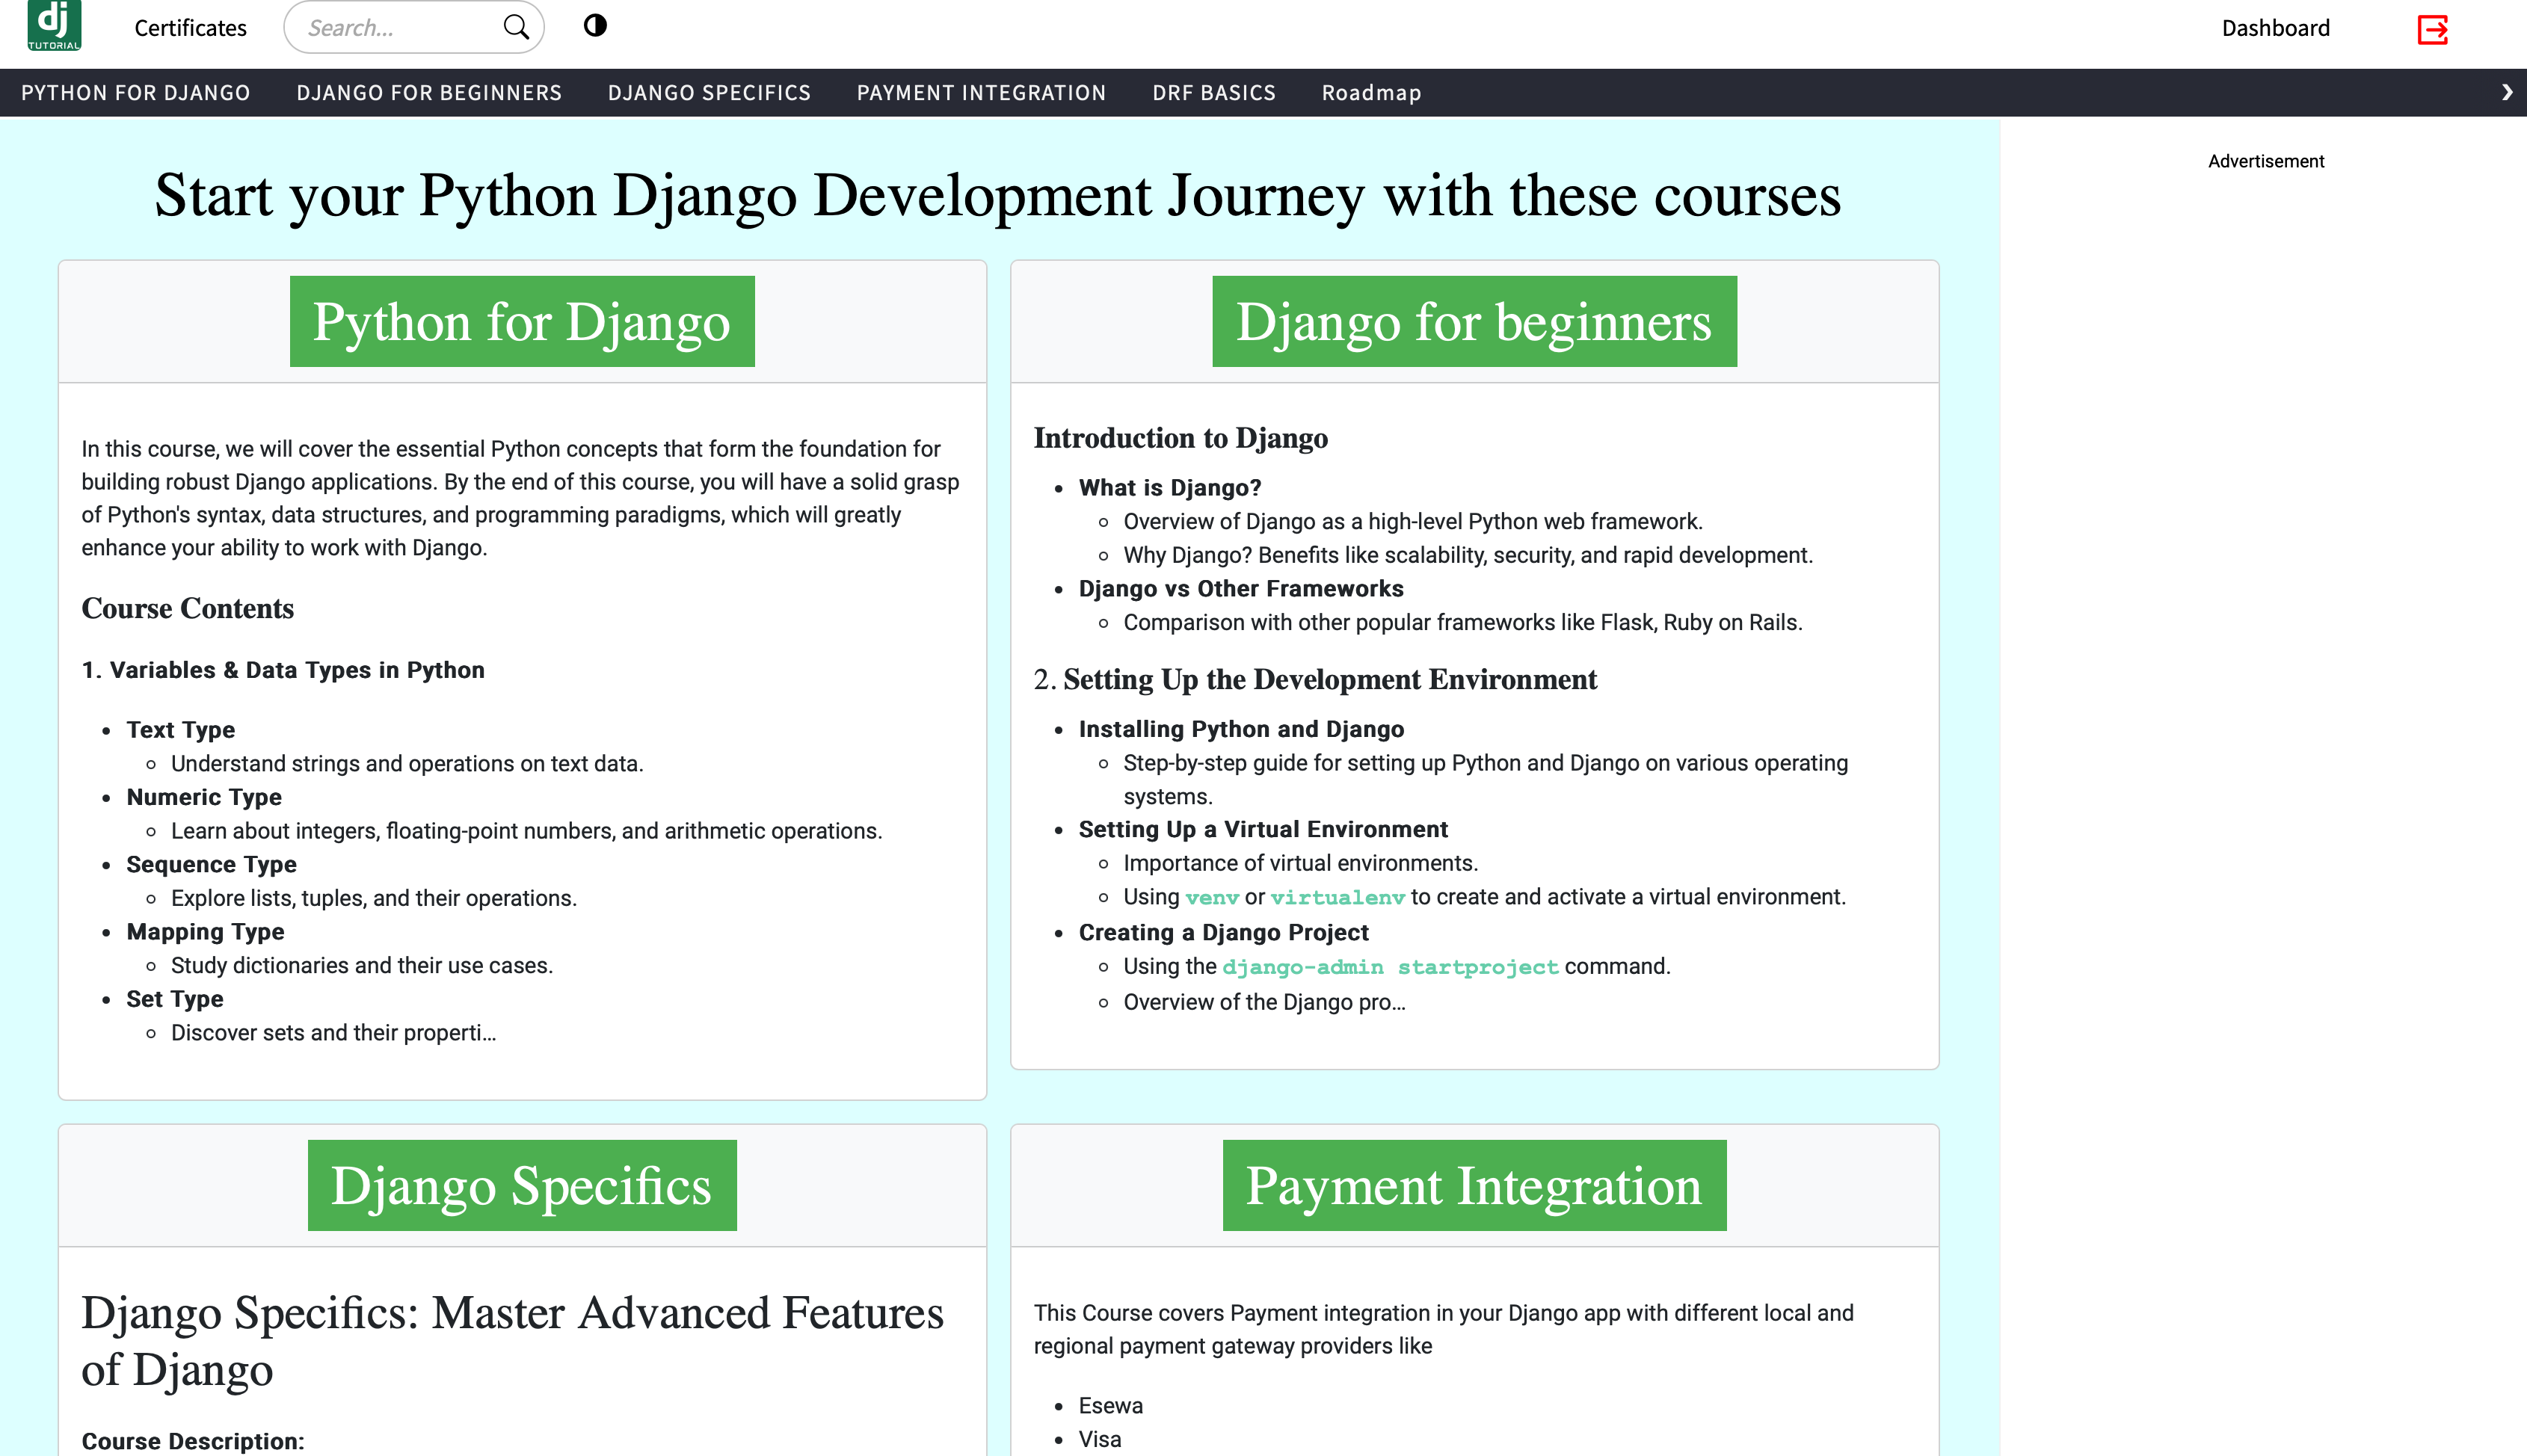Click green Python for Django button
2527x1456 pixels.
pos(522,321)
